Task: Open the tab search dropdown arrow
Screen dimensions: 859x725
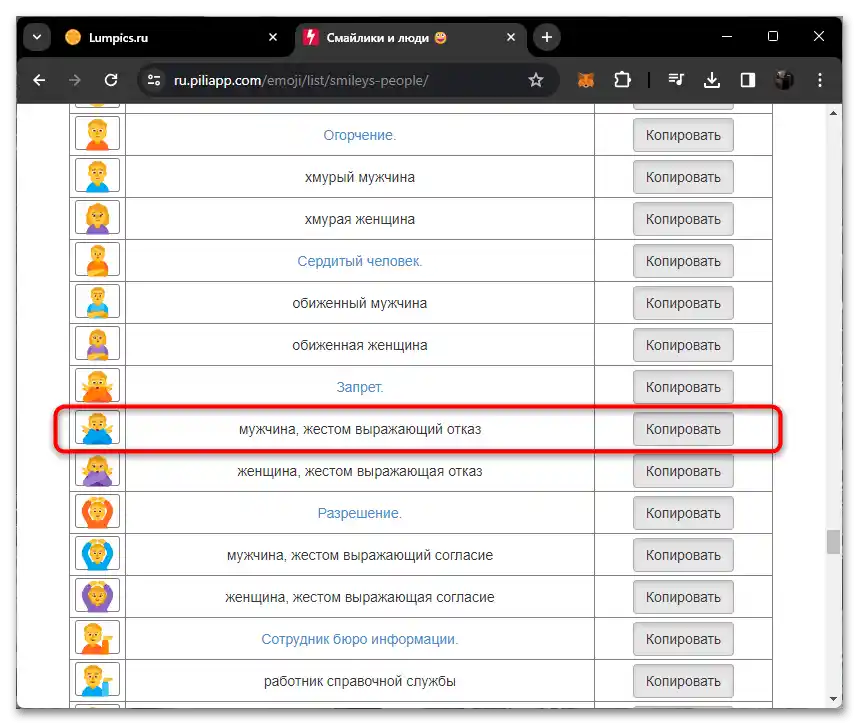Action: pyautogui.click(x=37, y=37)
